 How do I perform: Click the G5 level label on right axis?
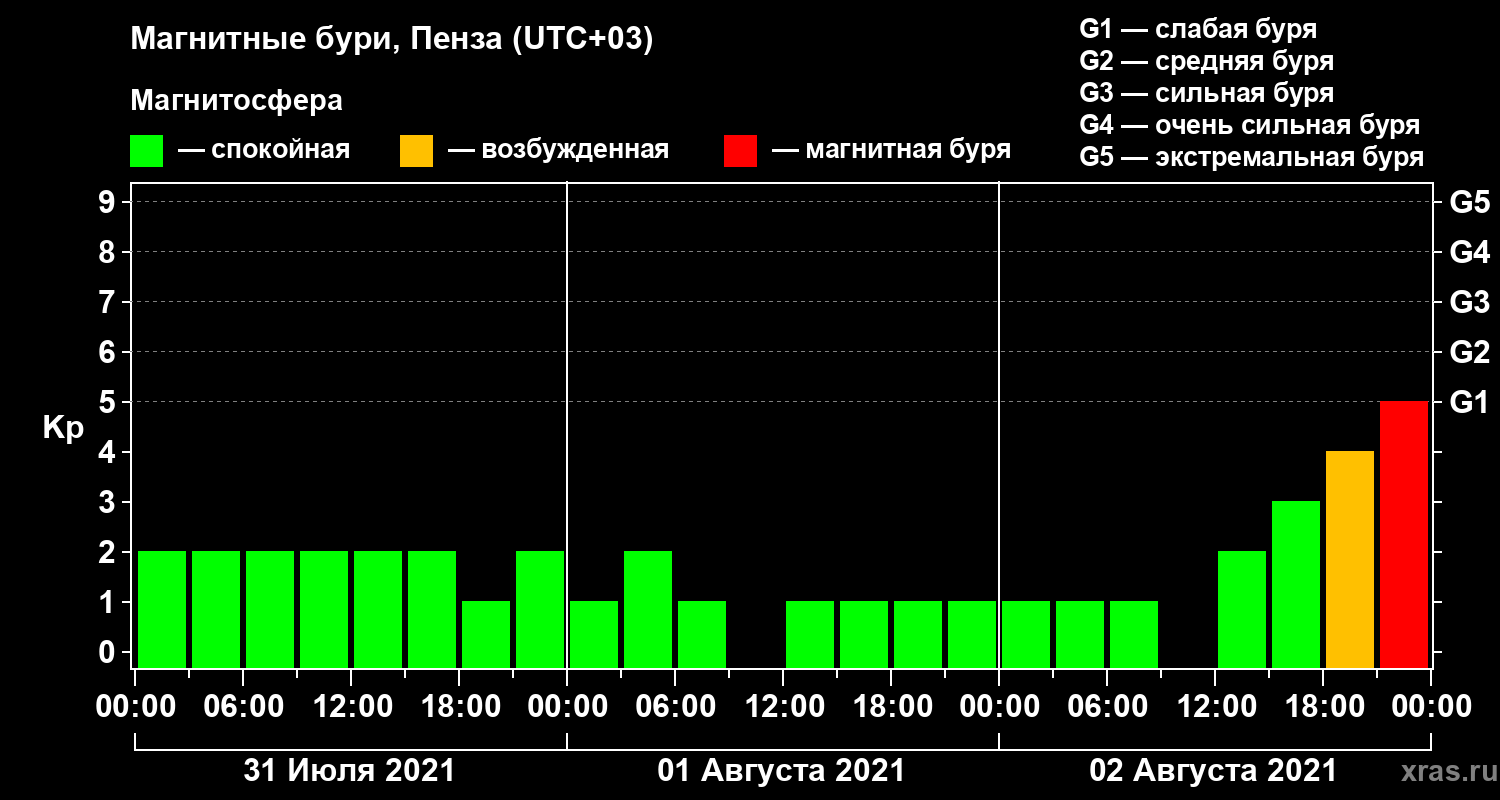coord(1469,202)
